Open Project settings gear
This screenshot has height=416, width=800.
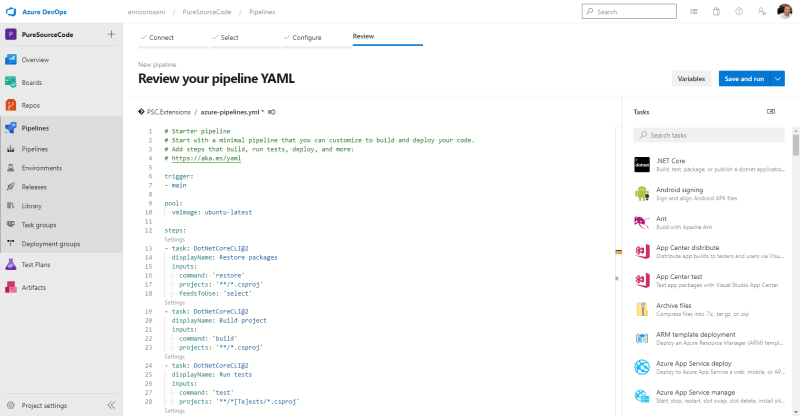click(11, 405)
